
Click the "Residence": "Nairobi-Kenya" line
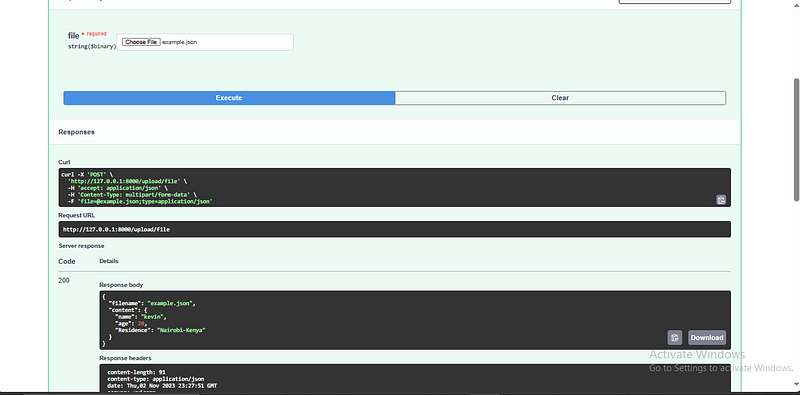160,330
